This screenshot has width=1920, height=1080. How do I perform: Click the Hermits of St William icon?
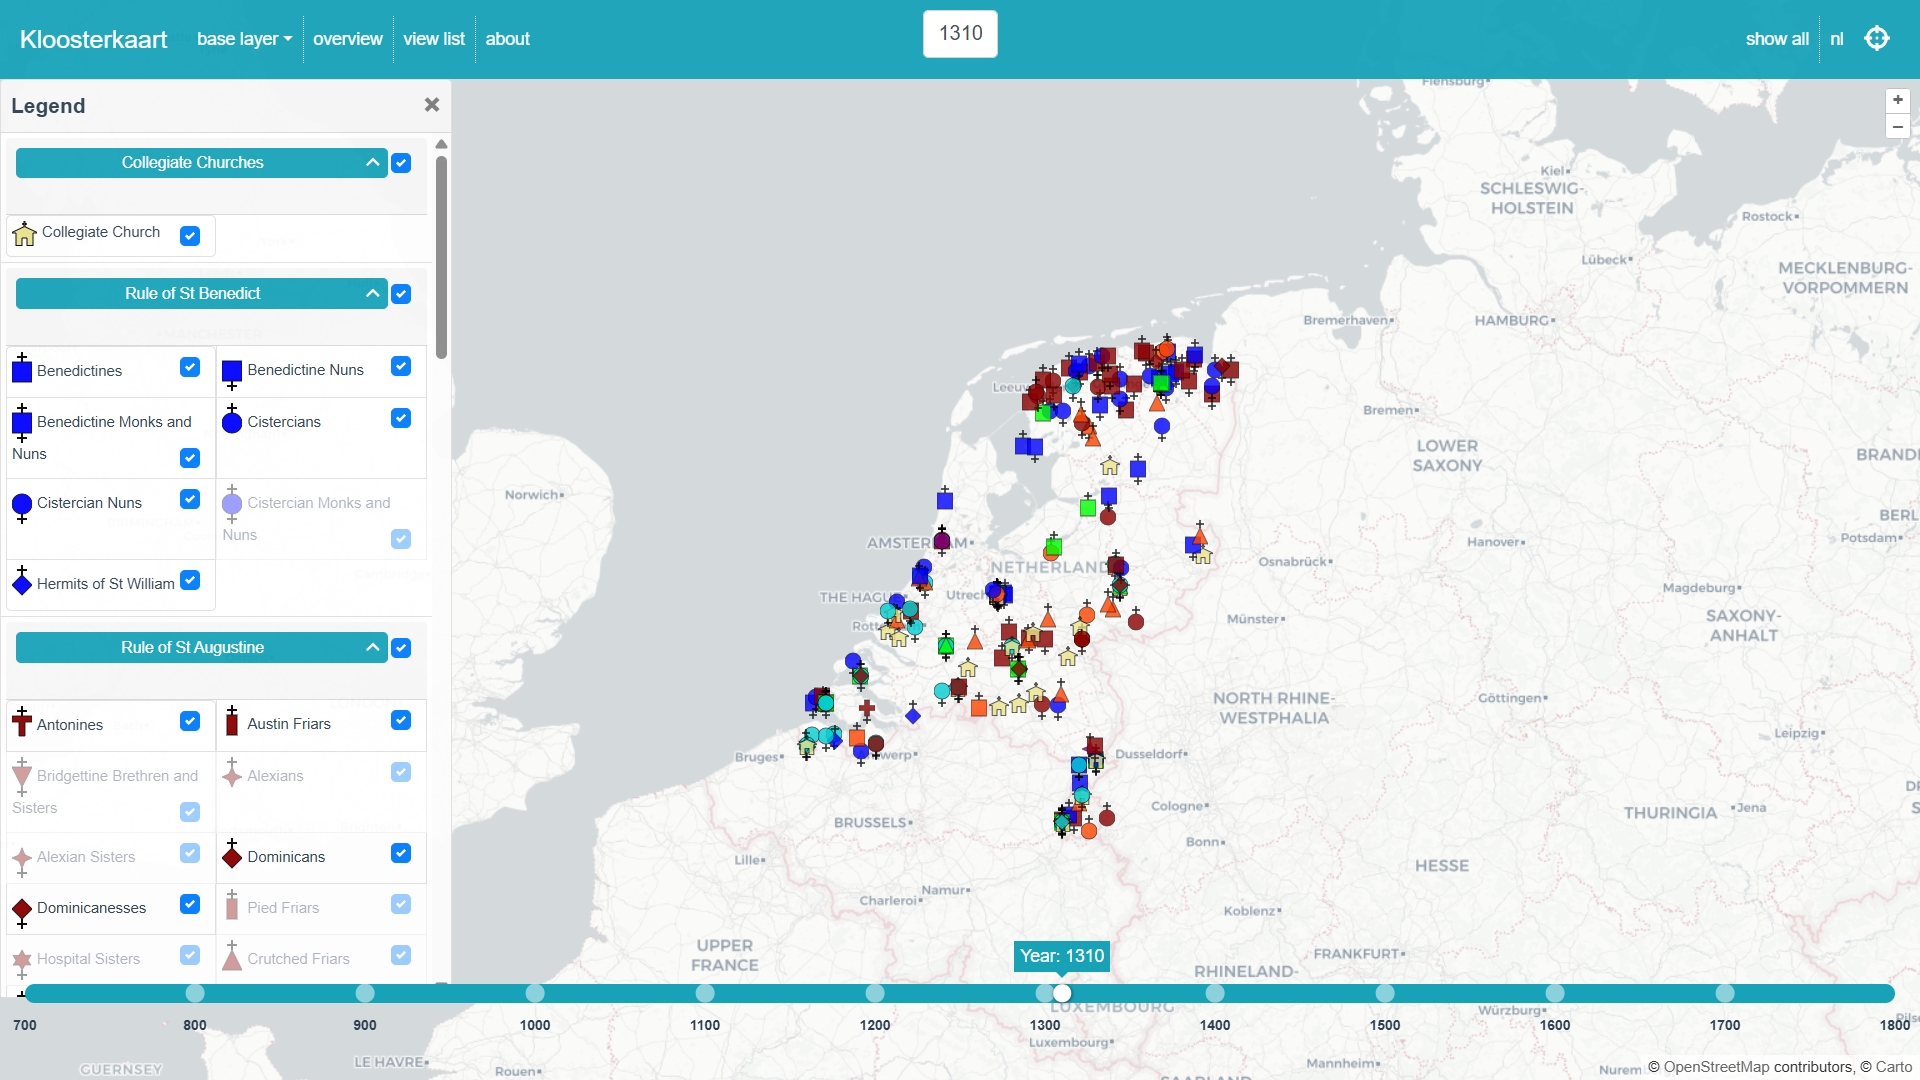(x=22, y=582)
